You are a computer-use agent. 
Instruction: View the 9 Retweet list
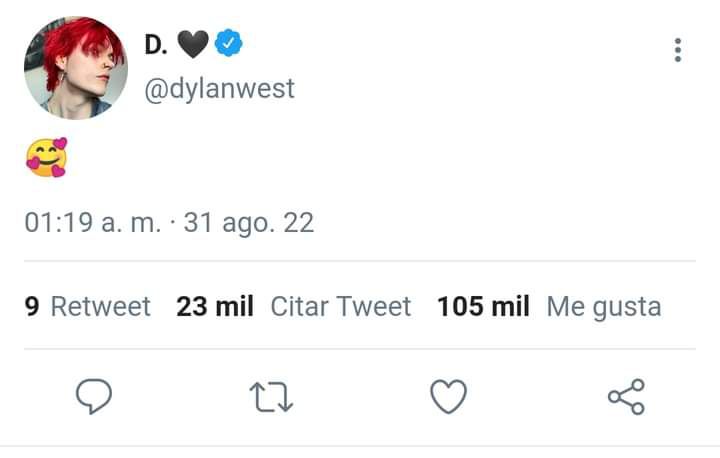coord(87,306)
